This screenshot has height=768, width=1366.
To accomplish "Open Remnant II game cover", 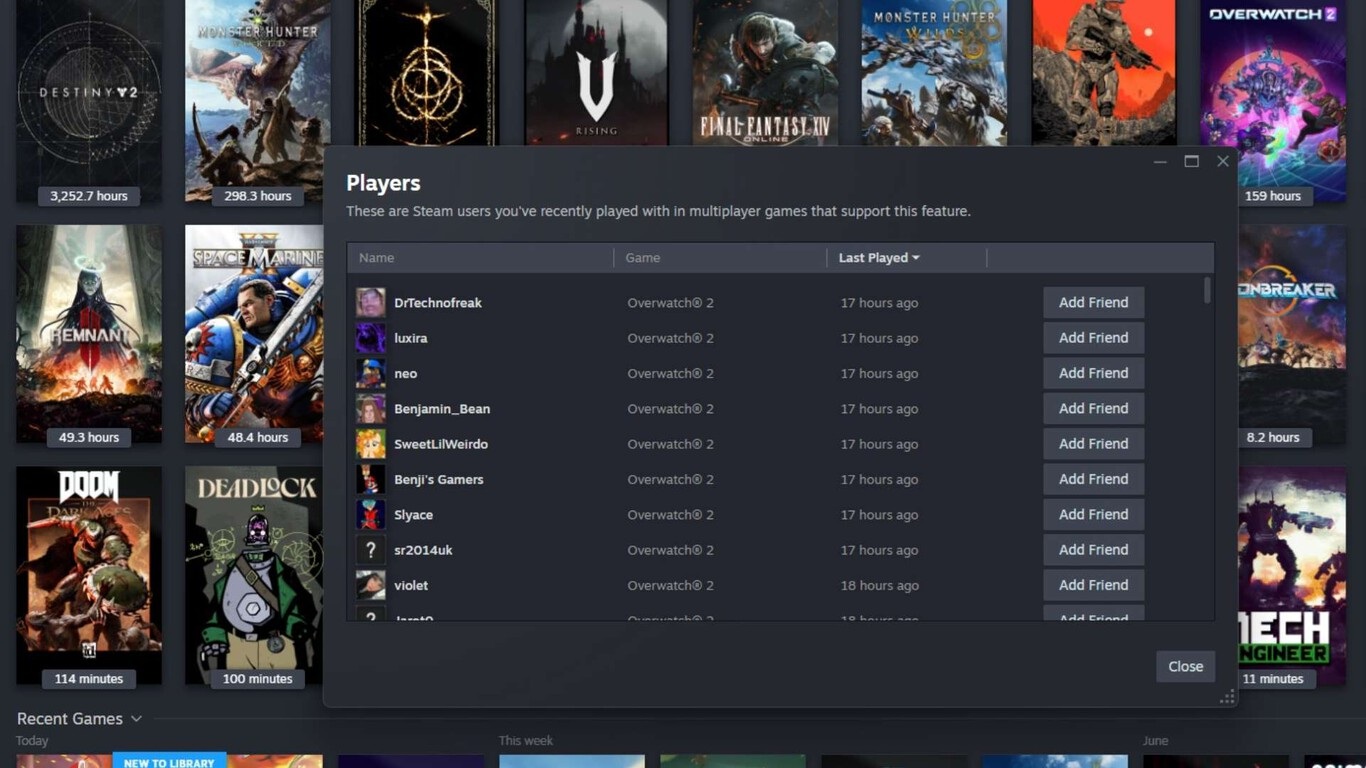I will click(x=89, y=334).
